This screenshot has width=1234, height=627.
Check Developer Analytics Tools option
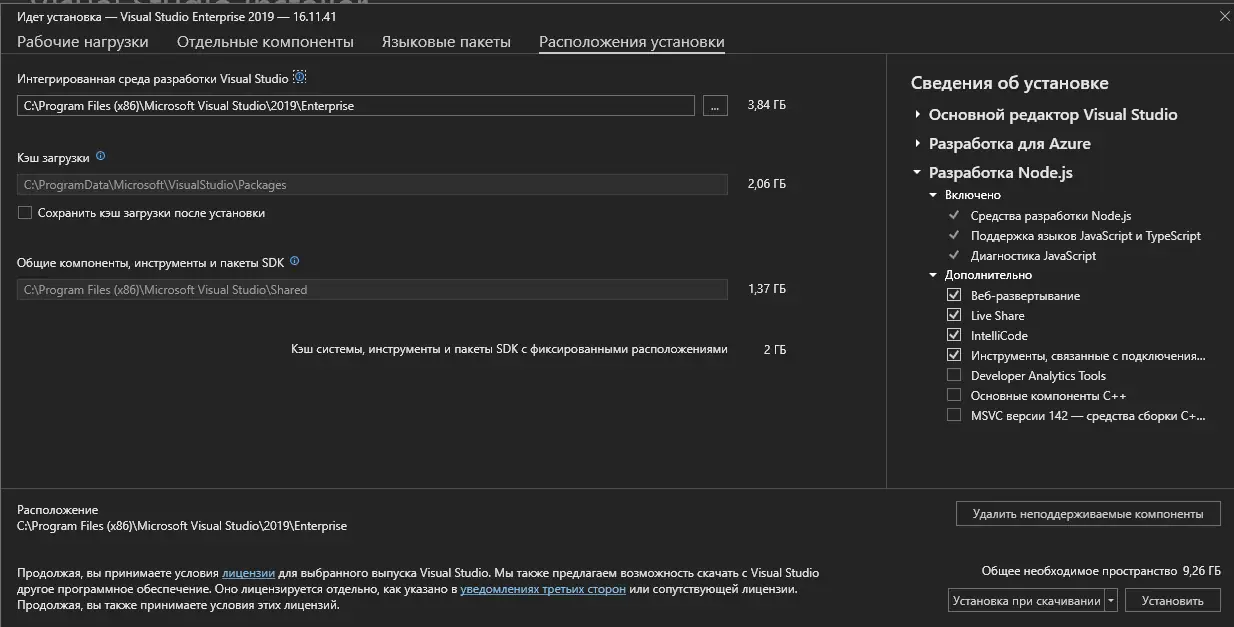tap(953, 376)
